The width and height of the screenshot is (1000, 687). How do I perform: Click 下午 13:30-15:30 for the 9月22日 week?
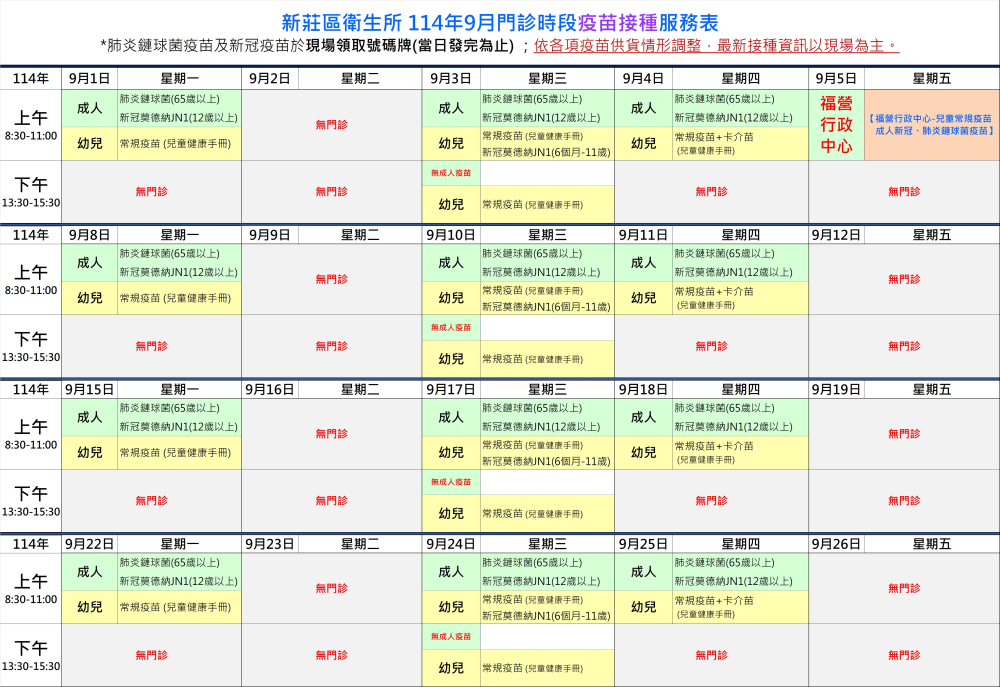click(31, 655)
